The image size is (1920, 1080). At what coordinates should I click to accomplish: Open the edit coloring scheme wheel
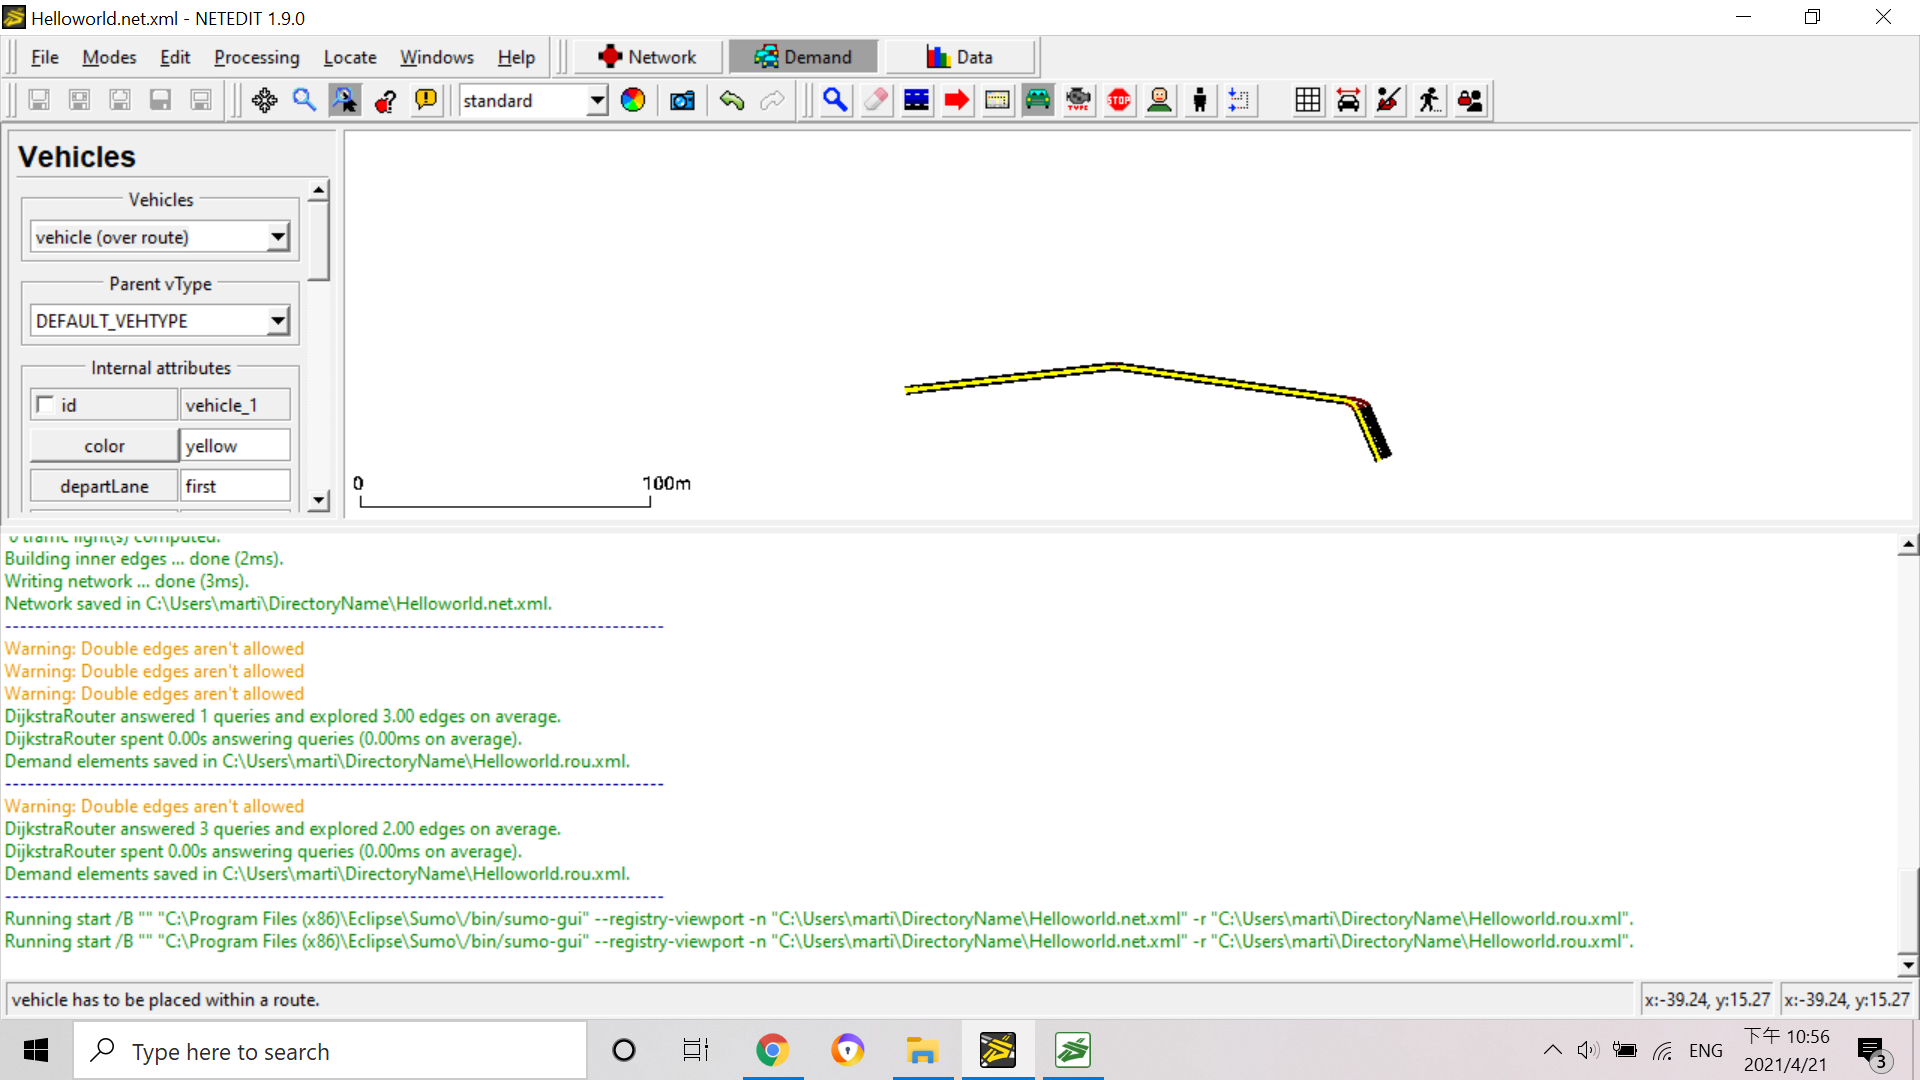point(633,100)
